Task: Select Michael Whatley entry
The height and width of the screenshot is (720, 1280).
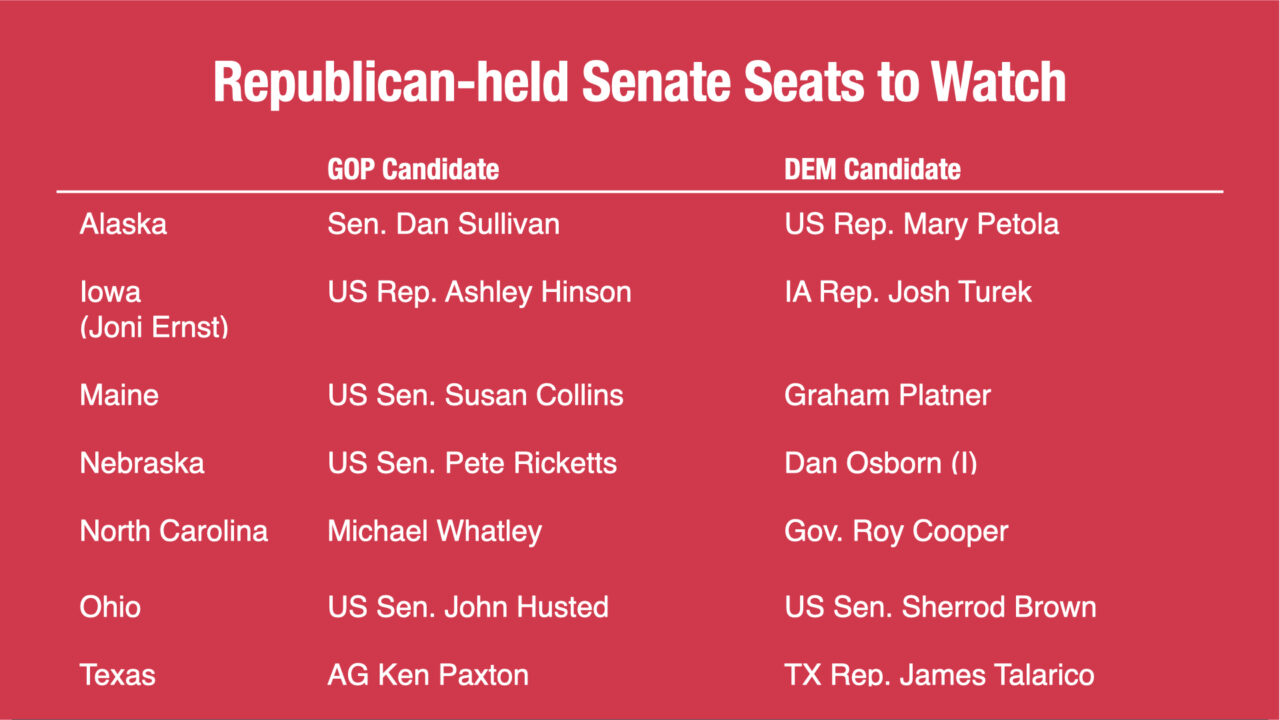Action: [434, 531]
